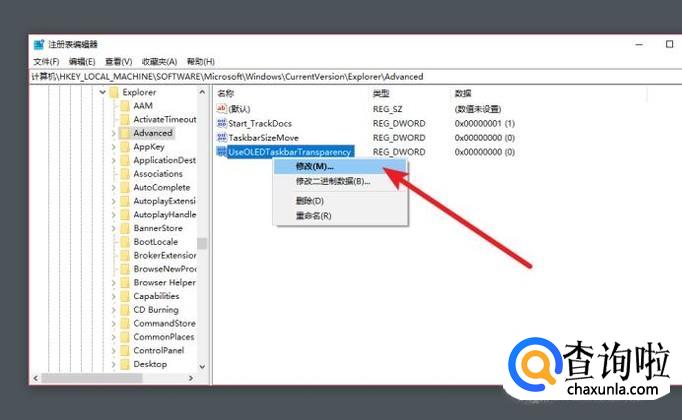Click the registry path address bar
682x420 pixels.
356,77
